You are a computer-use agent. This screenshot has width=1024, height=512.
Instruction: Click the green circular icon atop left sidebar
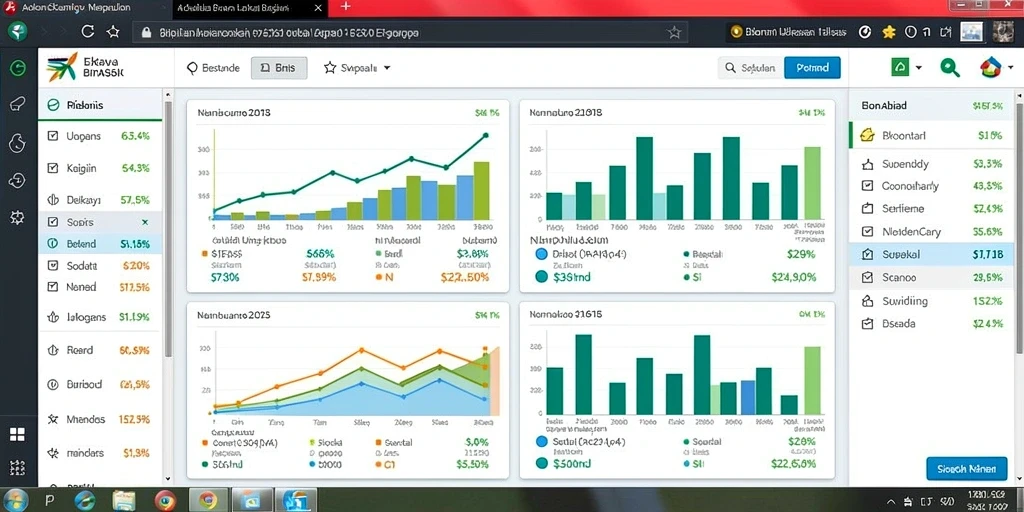pyautogui.click(x=18, y=67)
